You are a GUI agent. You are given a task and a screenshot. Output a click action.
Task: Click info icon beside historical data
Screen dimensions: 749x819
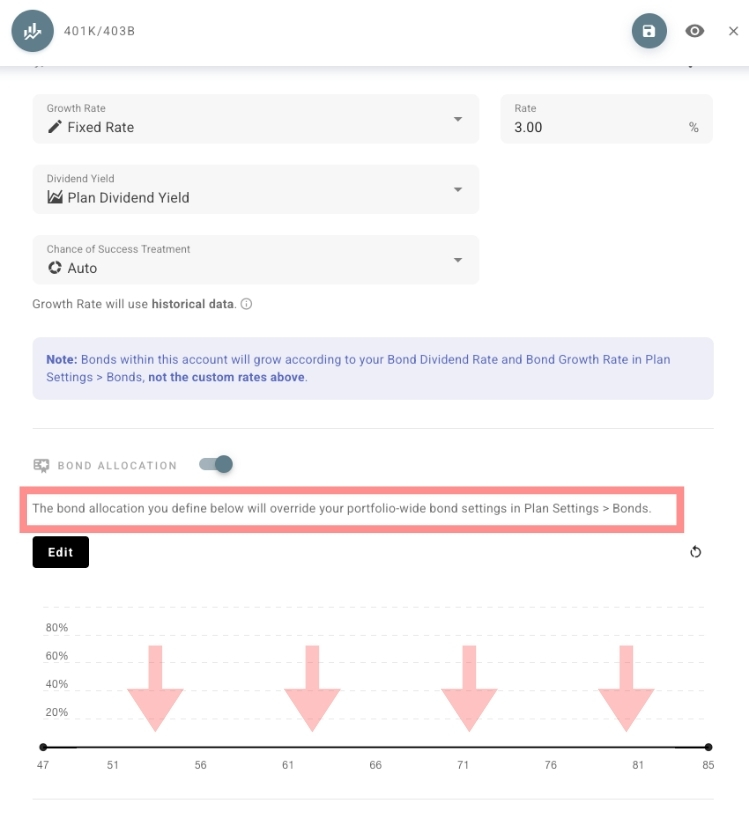(x=246, y=304)
